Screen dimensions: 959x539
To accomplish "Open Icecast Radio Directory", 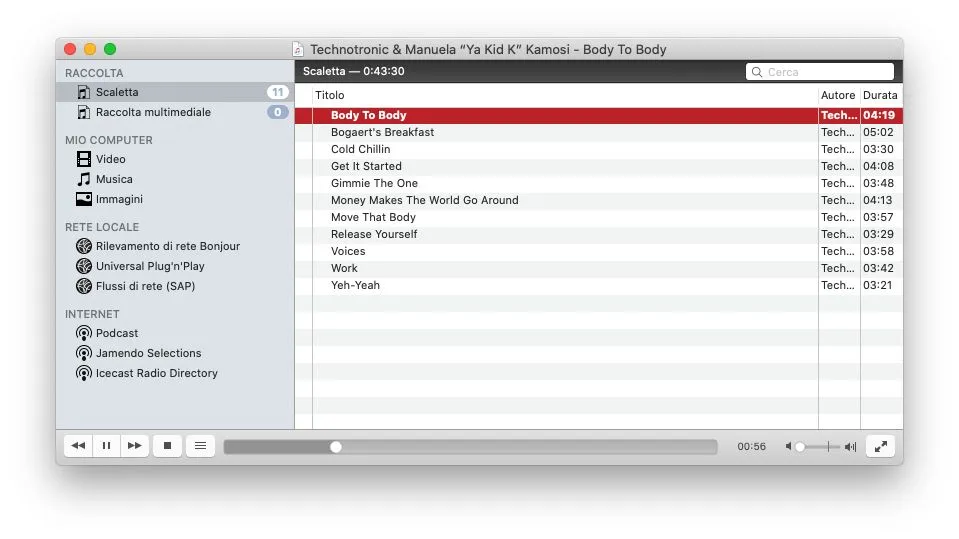I will pyautogui.click(x=175, y=373).
